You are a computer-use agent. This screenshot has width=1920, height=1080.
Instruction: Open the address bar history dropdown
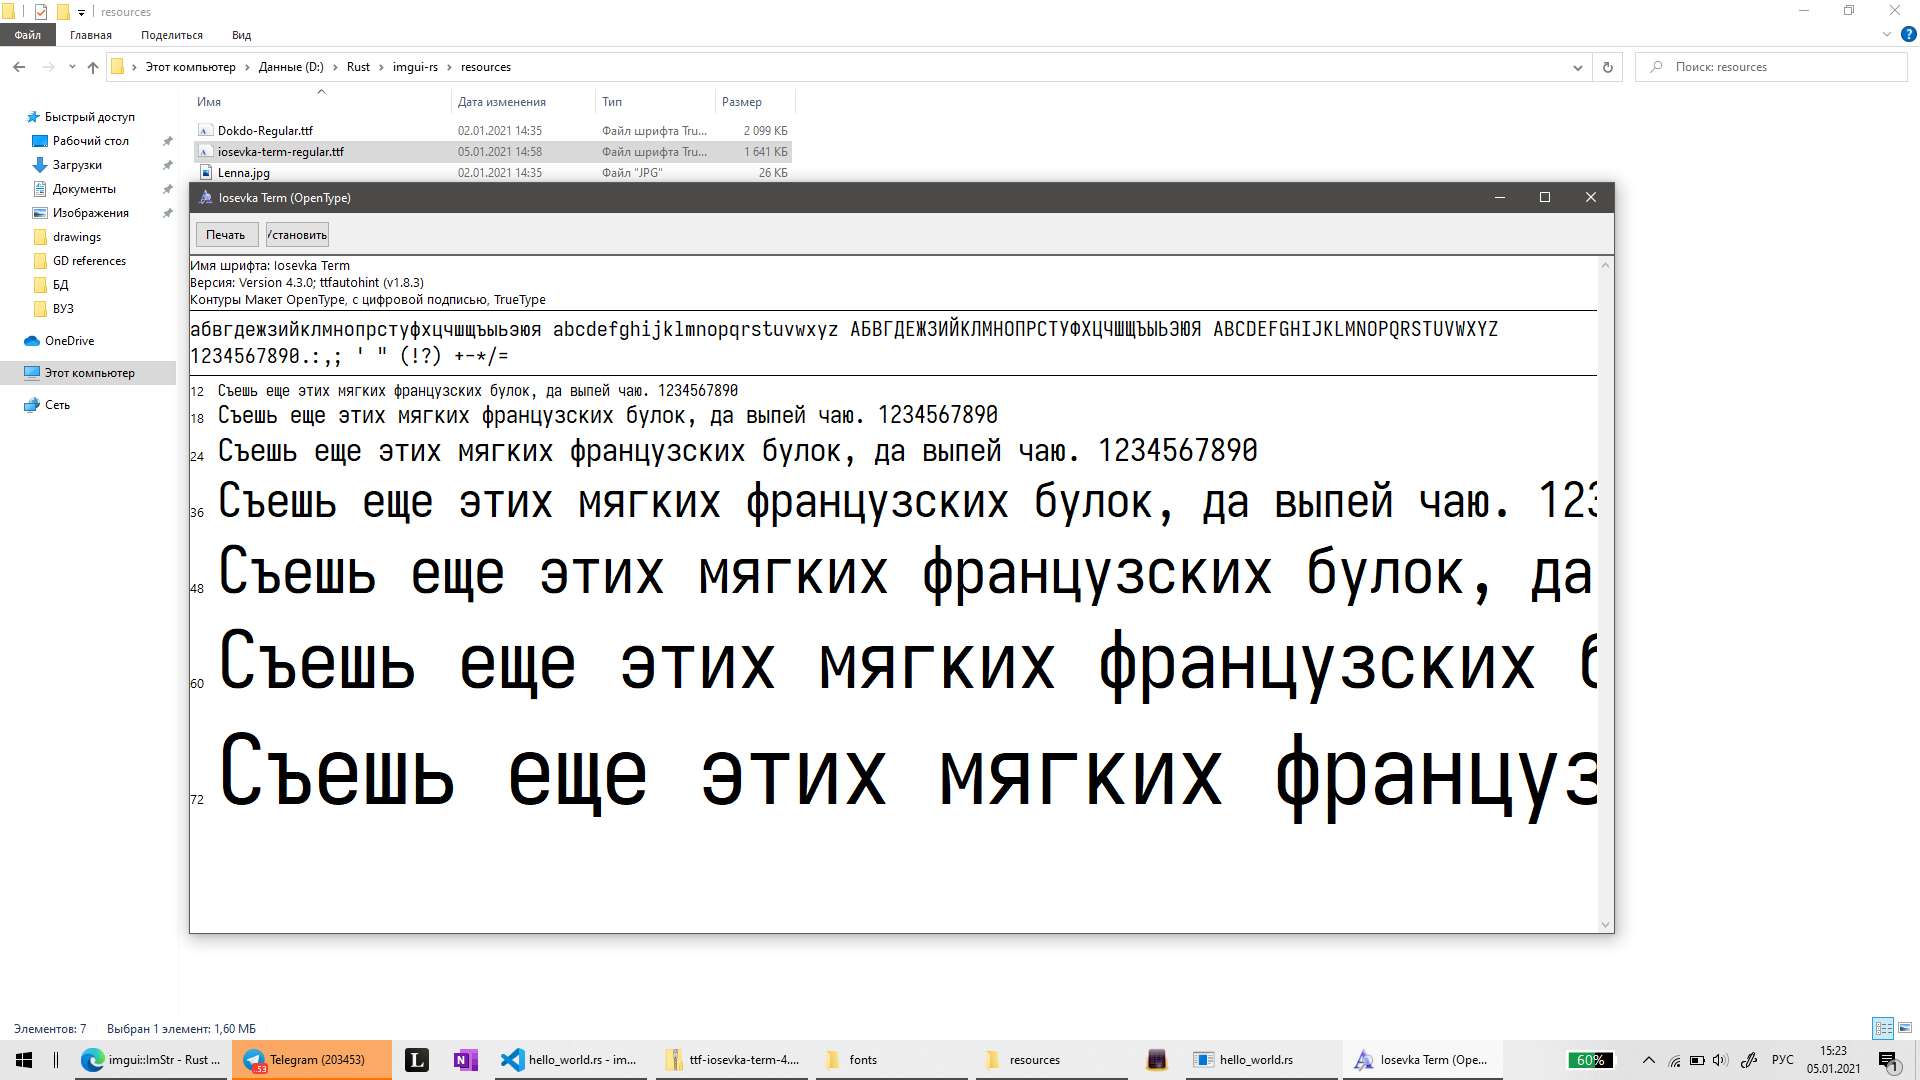(1578, 67)
